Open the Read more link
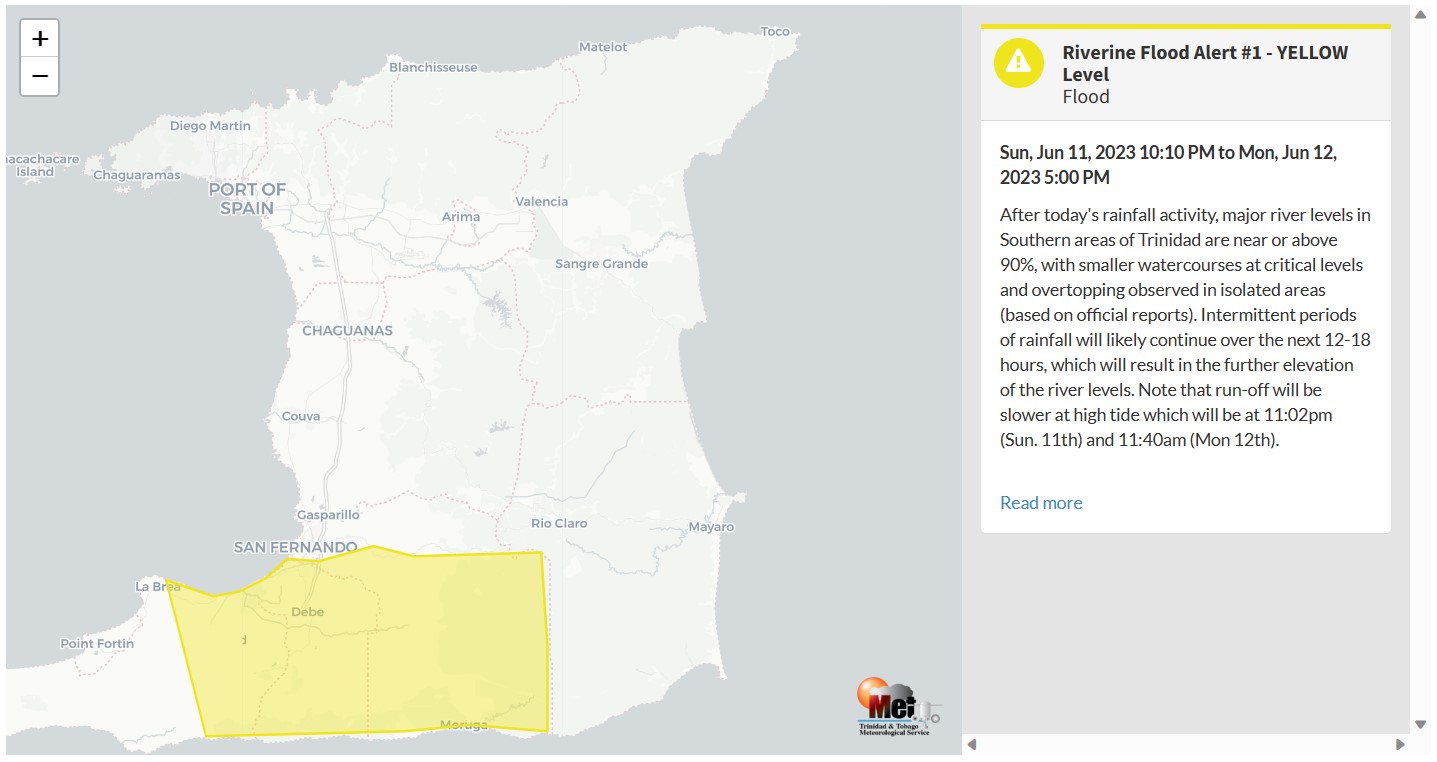Screen dimensions: 1437x762 point(1041,502)
